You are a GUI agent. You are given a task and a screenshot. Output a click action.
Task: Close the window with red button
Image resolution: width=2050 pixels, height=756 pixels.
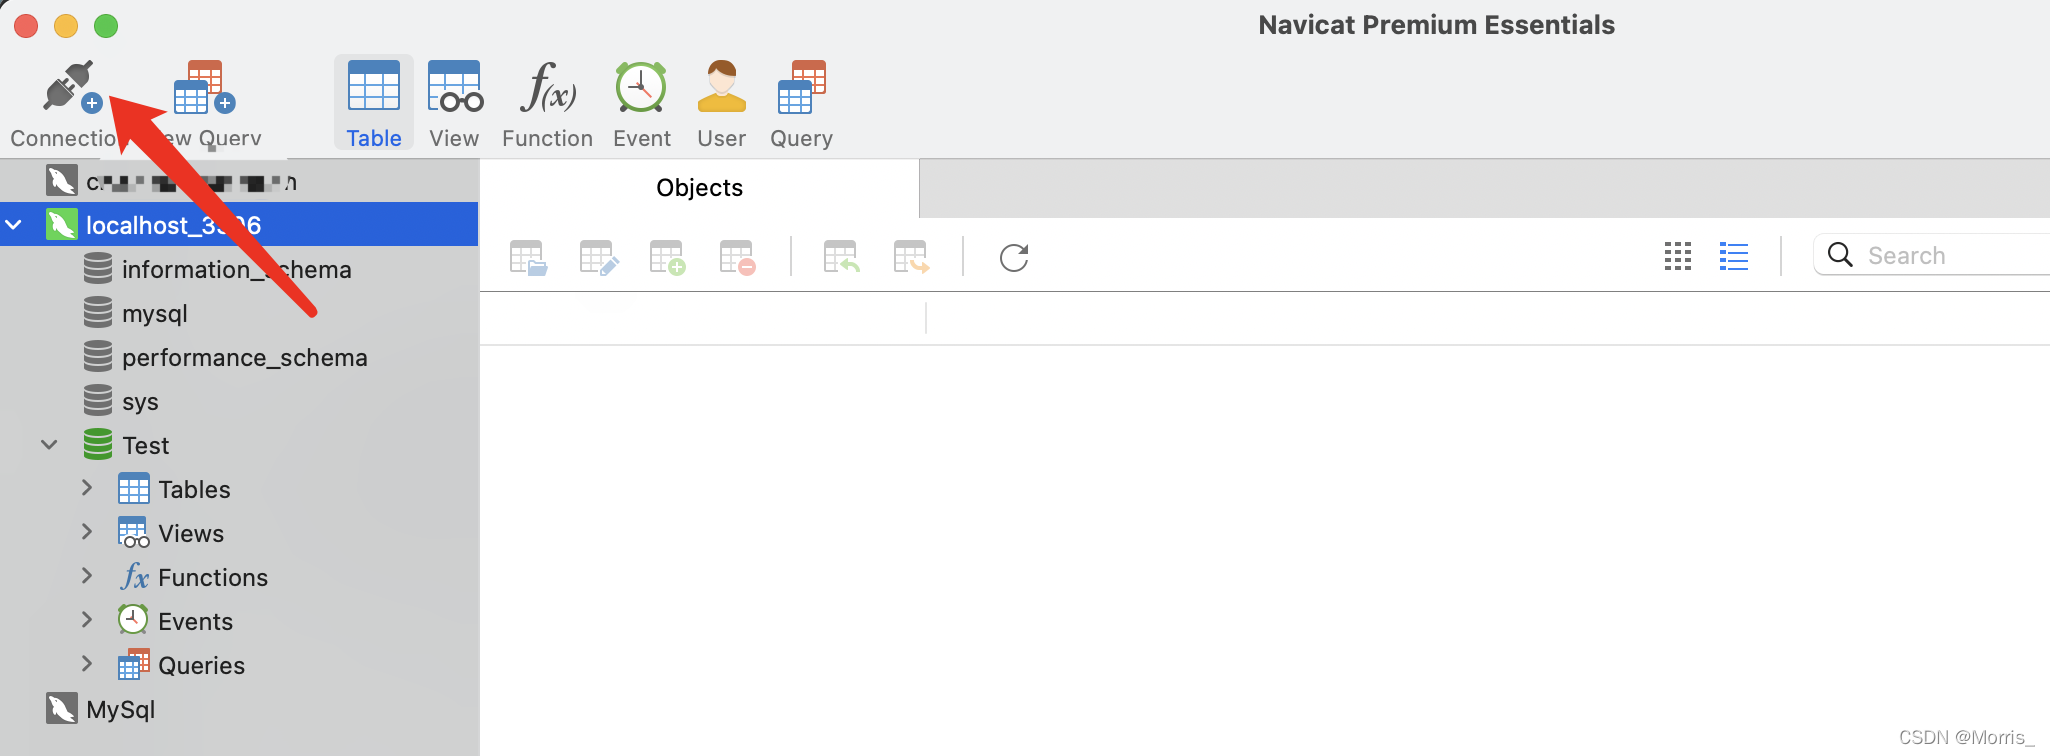coord(26,26)
